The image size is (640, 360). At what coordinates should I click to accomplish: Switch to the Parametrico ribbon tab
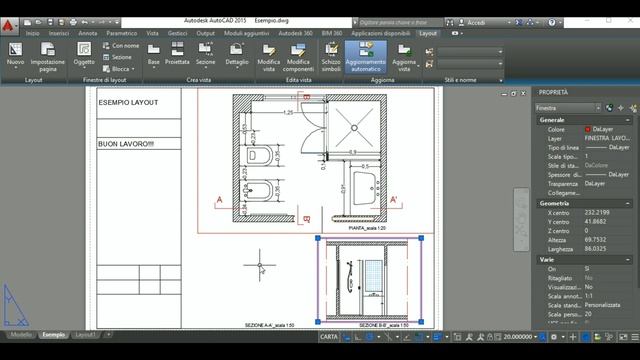click(x=122, y=33)
